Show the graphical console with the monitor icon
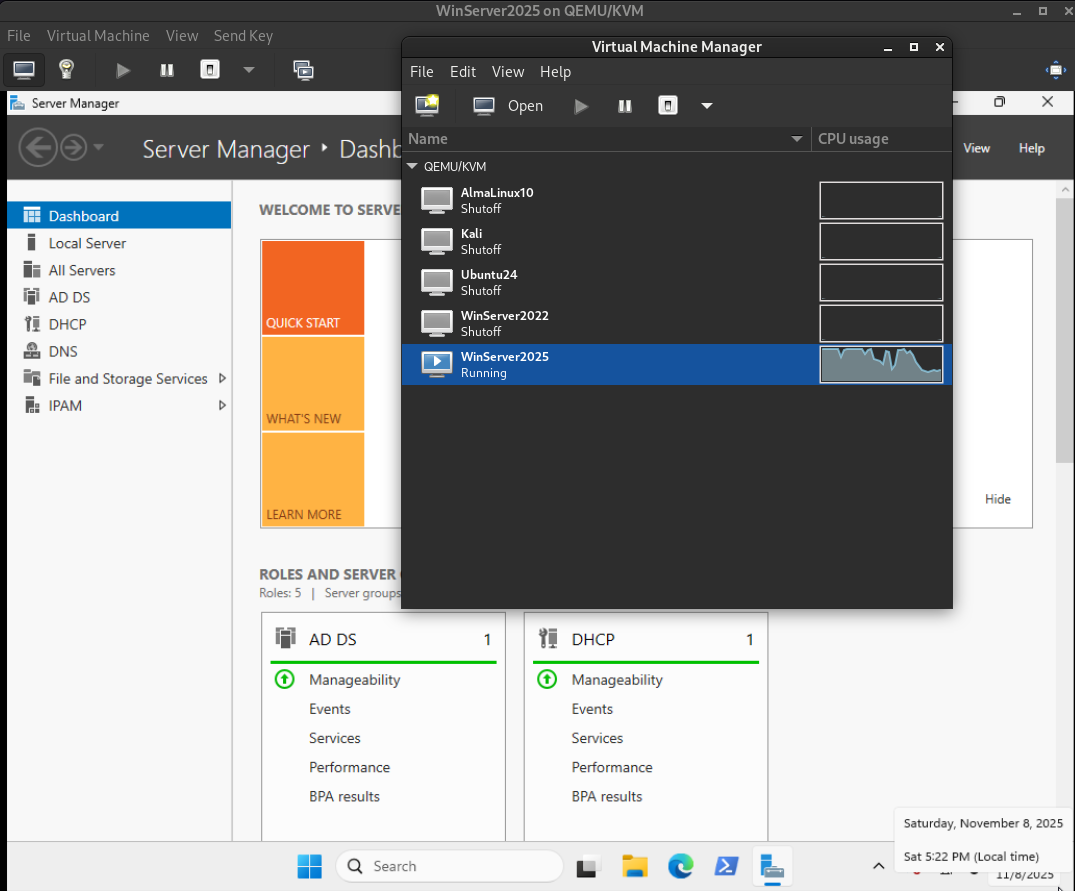The height and width of the screenshot is (891, 1075). tap(23, 70)
